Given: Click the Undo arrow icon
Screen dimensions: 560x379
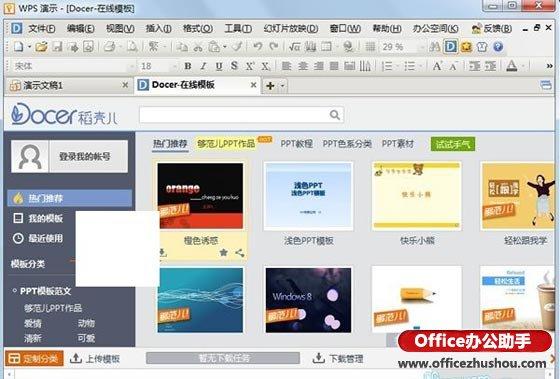Looking at the screenshot, I should tap(258, 46).
